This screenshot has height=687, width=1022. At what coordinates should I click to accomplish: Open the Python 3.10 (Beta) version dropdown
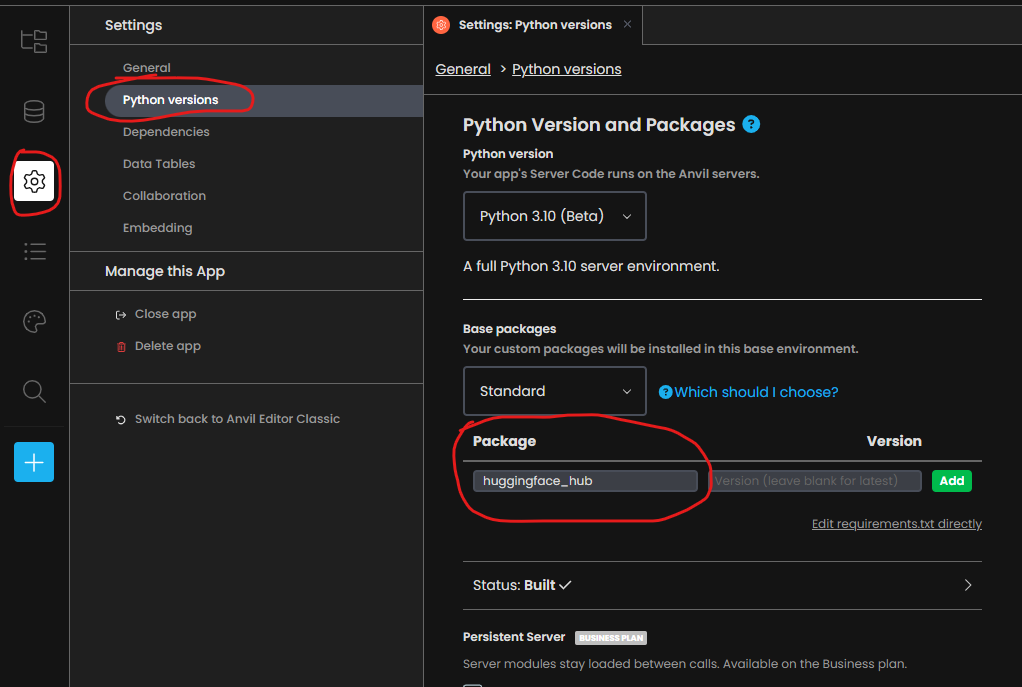(x=554, y=216)
